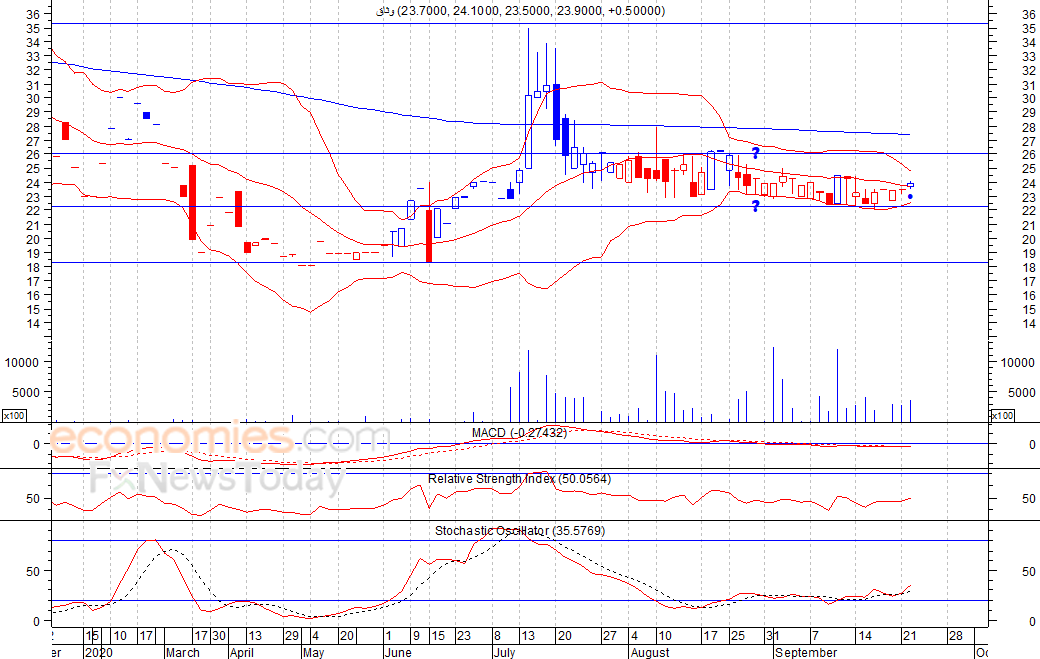This screenshot has width=1040, height=659.
Task: Open the economies.com watermark link
Action: (205, 439)
